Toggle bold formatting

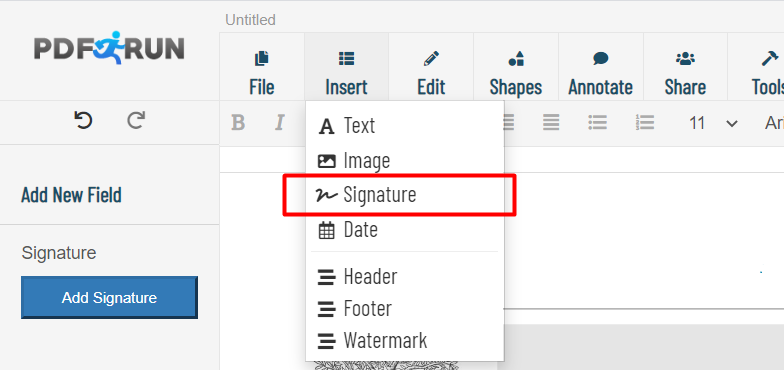(238, 122)
